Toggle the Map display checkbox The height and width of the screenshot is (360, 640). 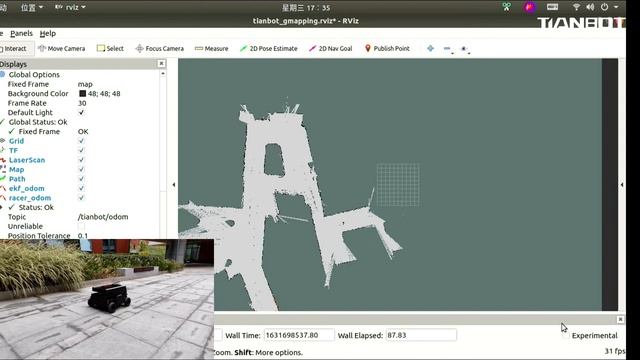tap(81, 169)
